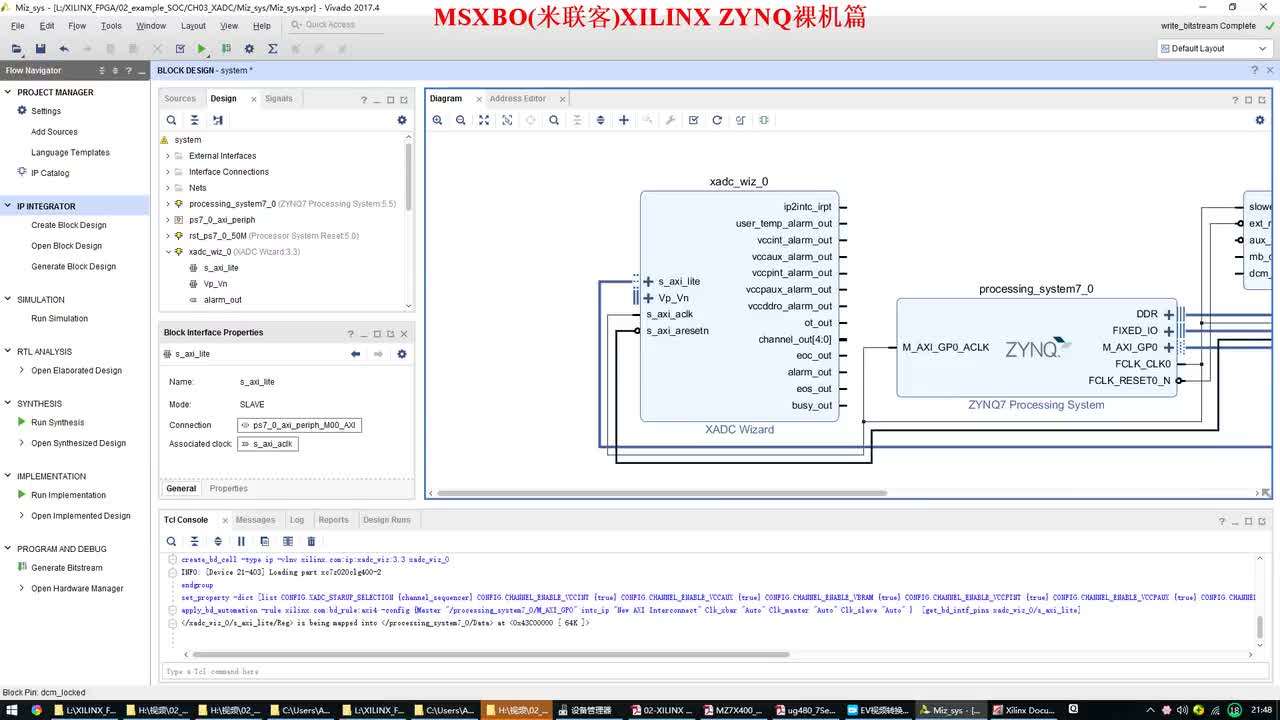Expand Open Elaborated Design in RTL Analysis

[x=22, y=370]
